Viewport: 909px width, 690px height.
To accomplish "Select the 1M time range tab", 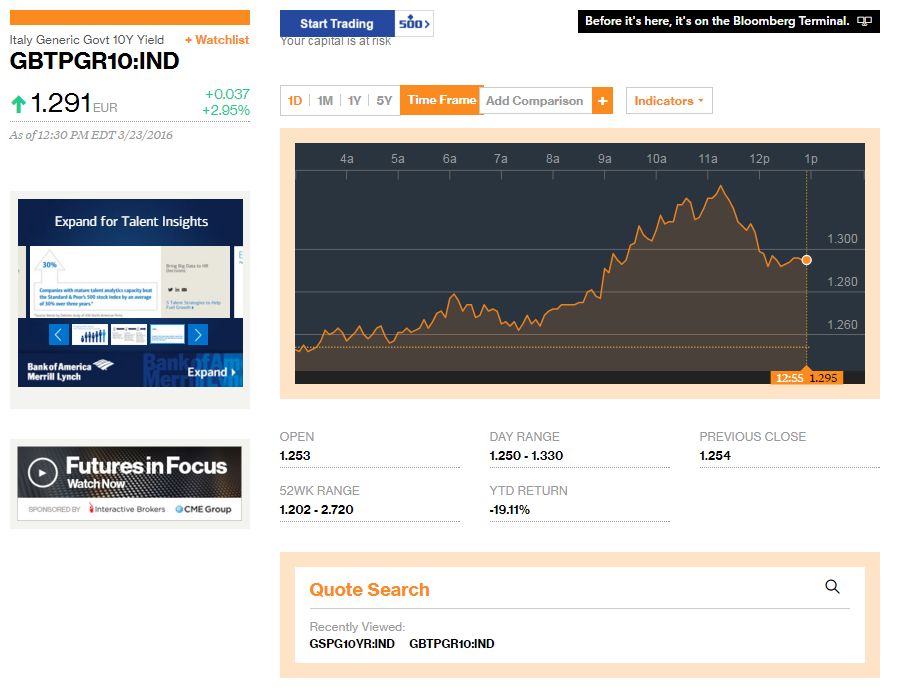I will 325,101.
